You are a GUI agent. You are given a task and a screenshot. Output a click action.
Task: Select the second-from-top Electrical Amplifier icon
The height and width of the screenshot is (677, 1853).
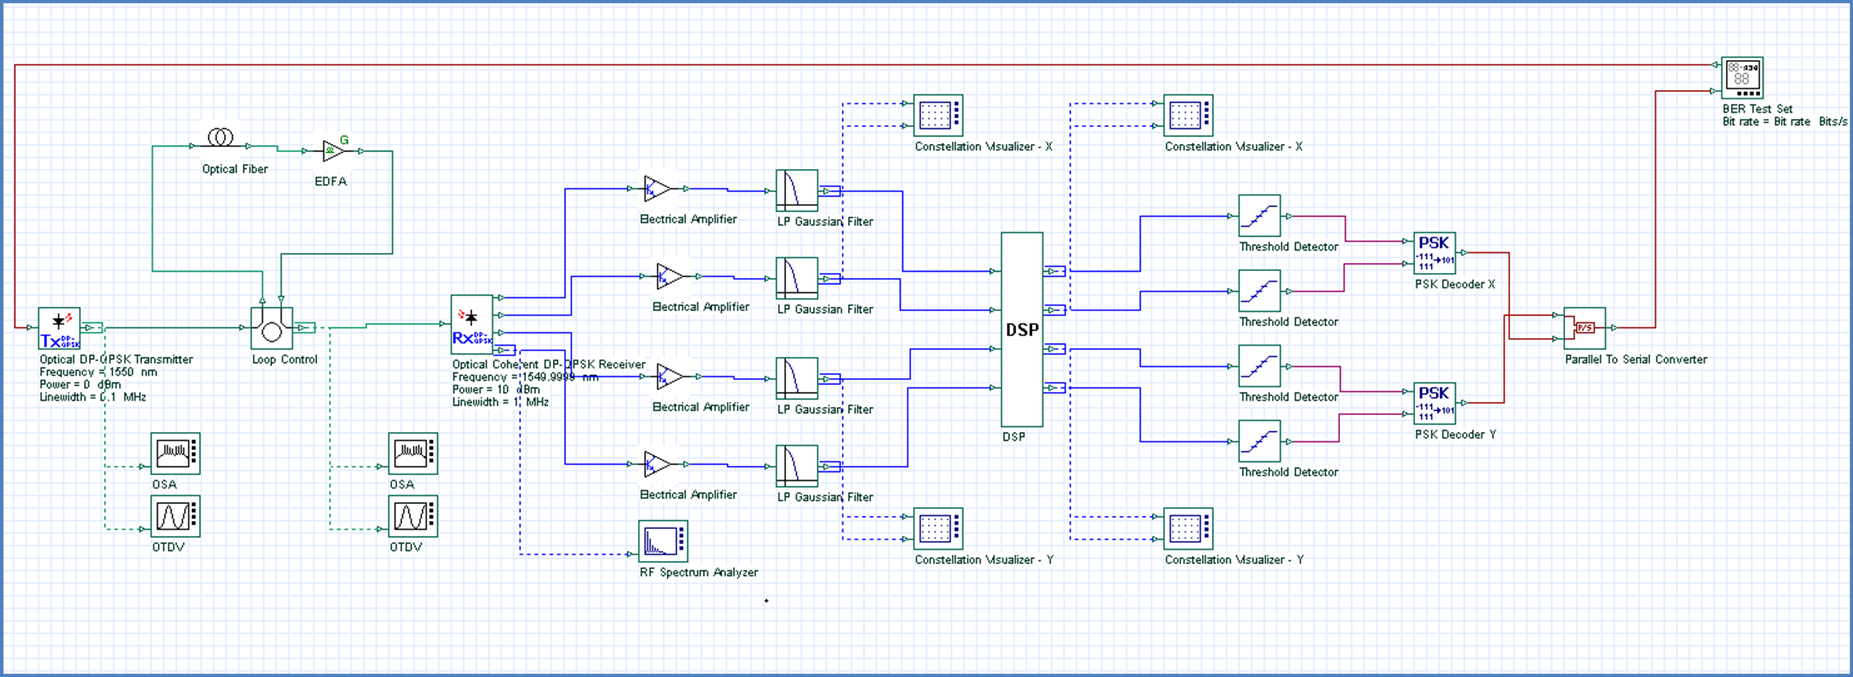point(671,276)
